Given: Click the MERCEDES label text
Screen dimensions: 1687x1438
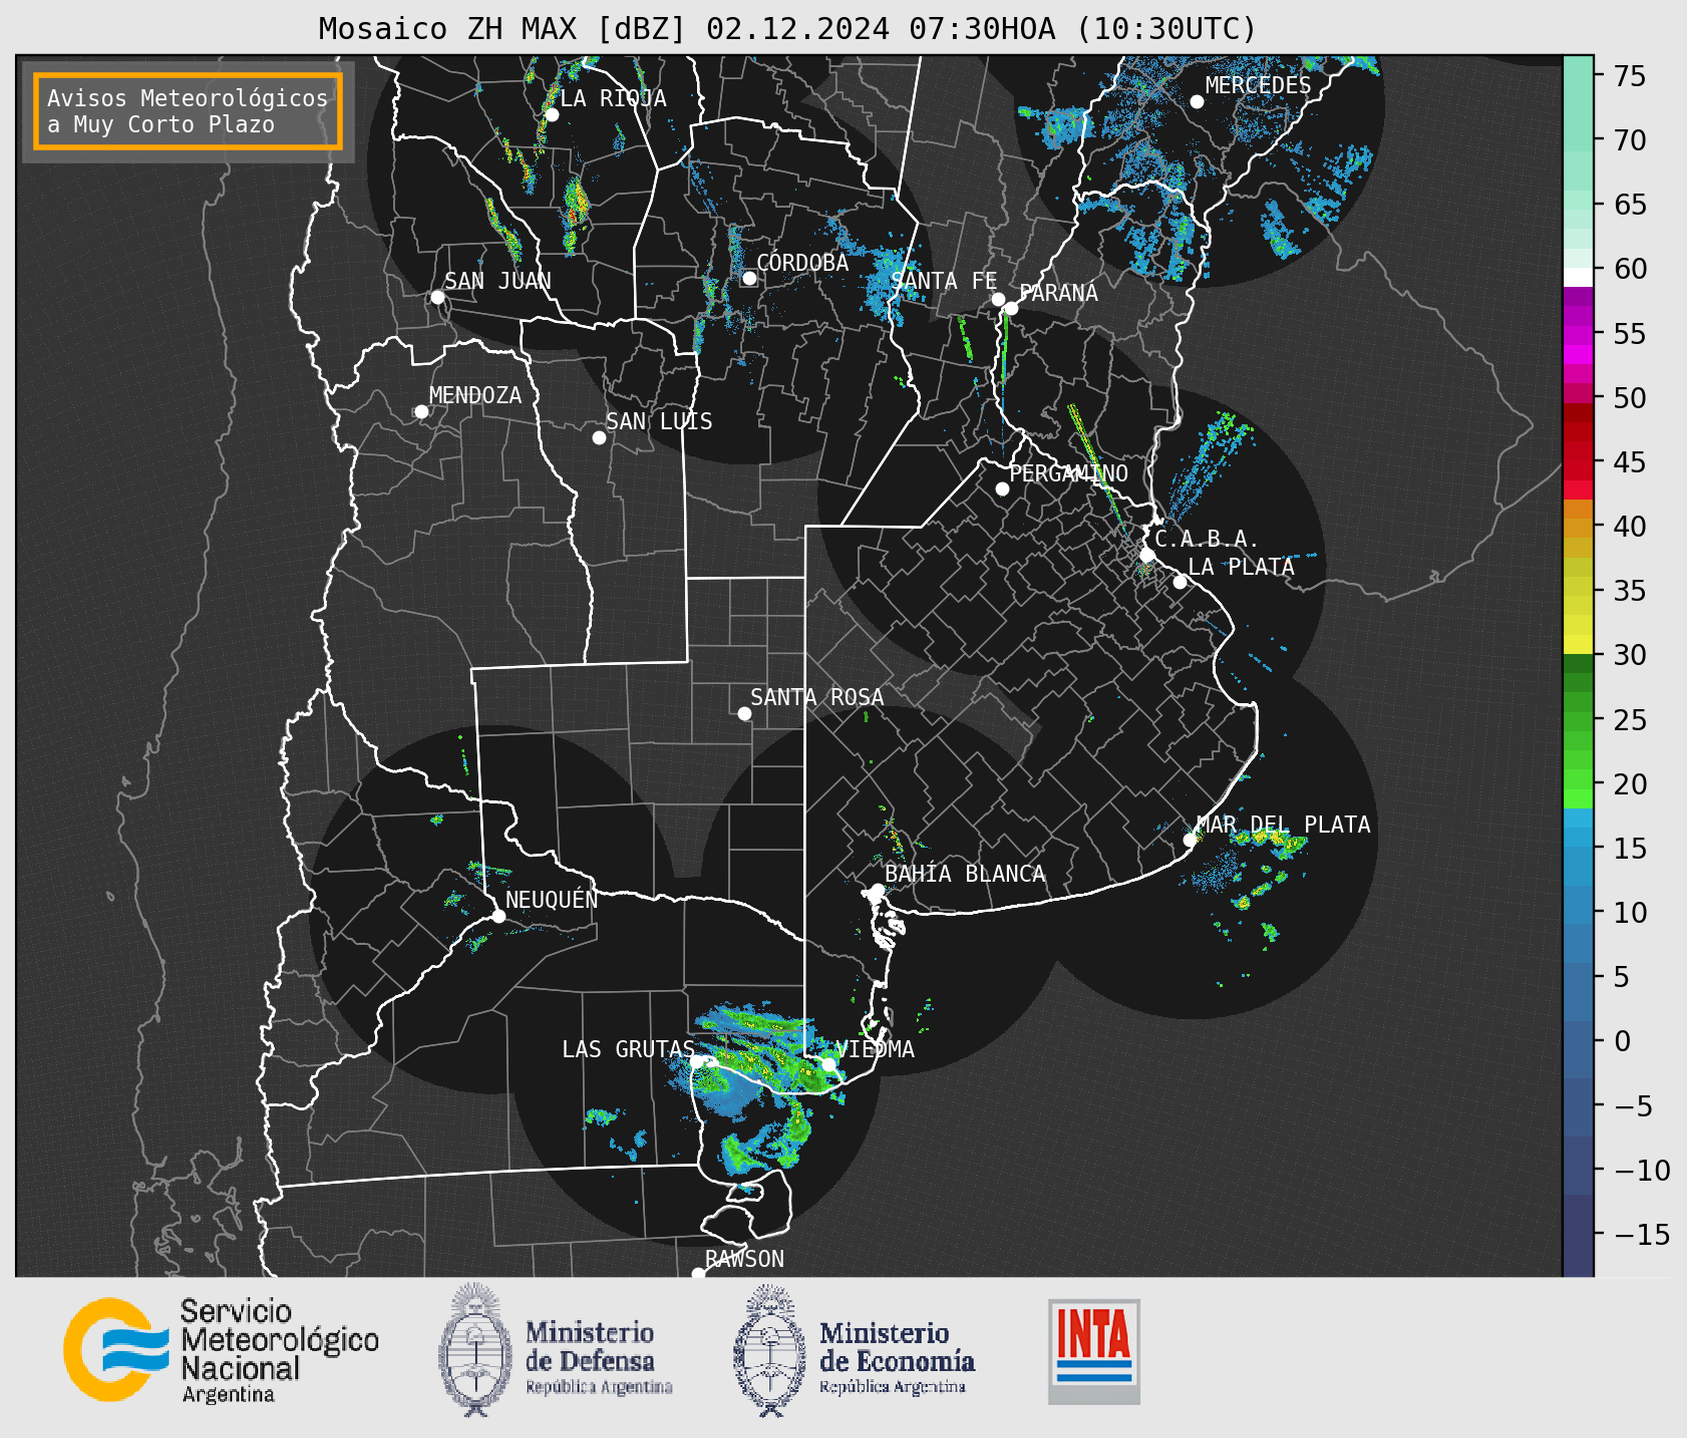Looking at the screenshot, I should click(x=1258, y=86).
